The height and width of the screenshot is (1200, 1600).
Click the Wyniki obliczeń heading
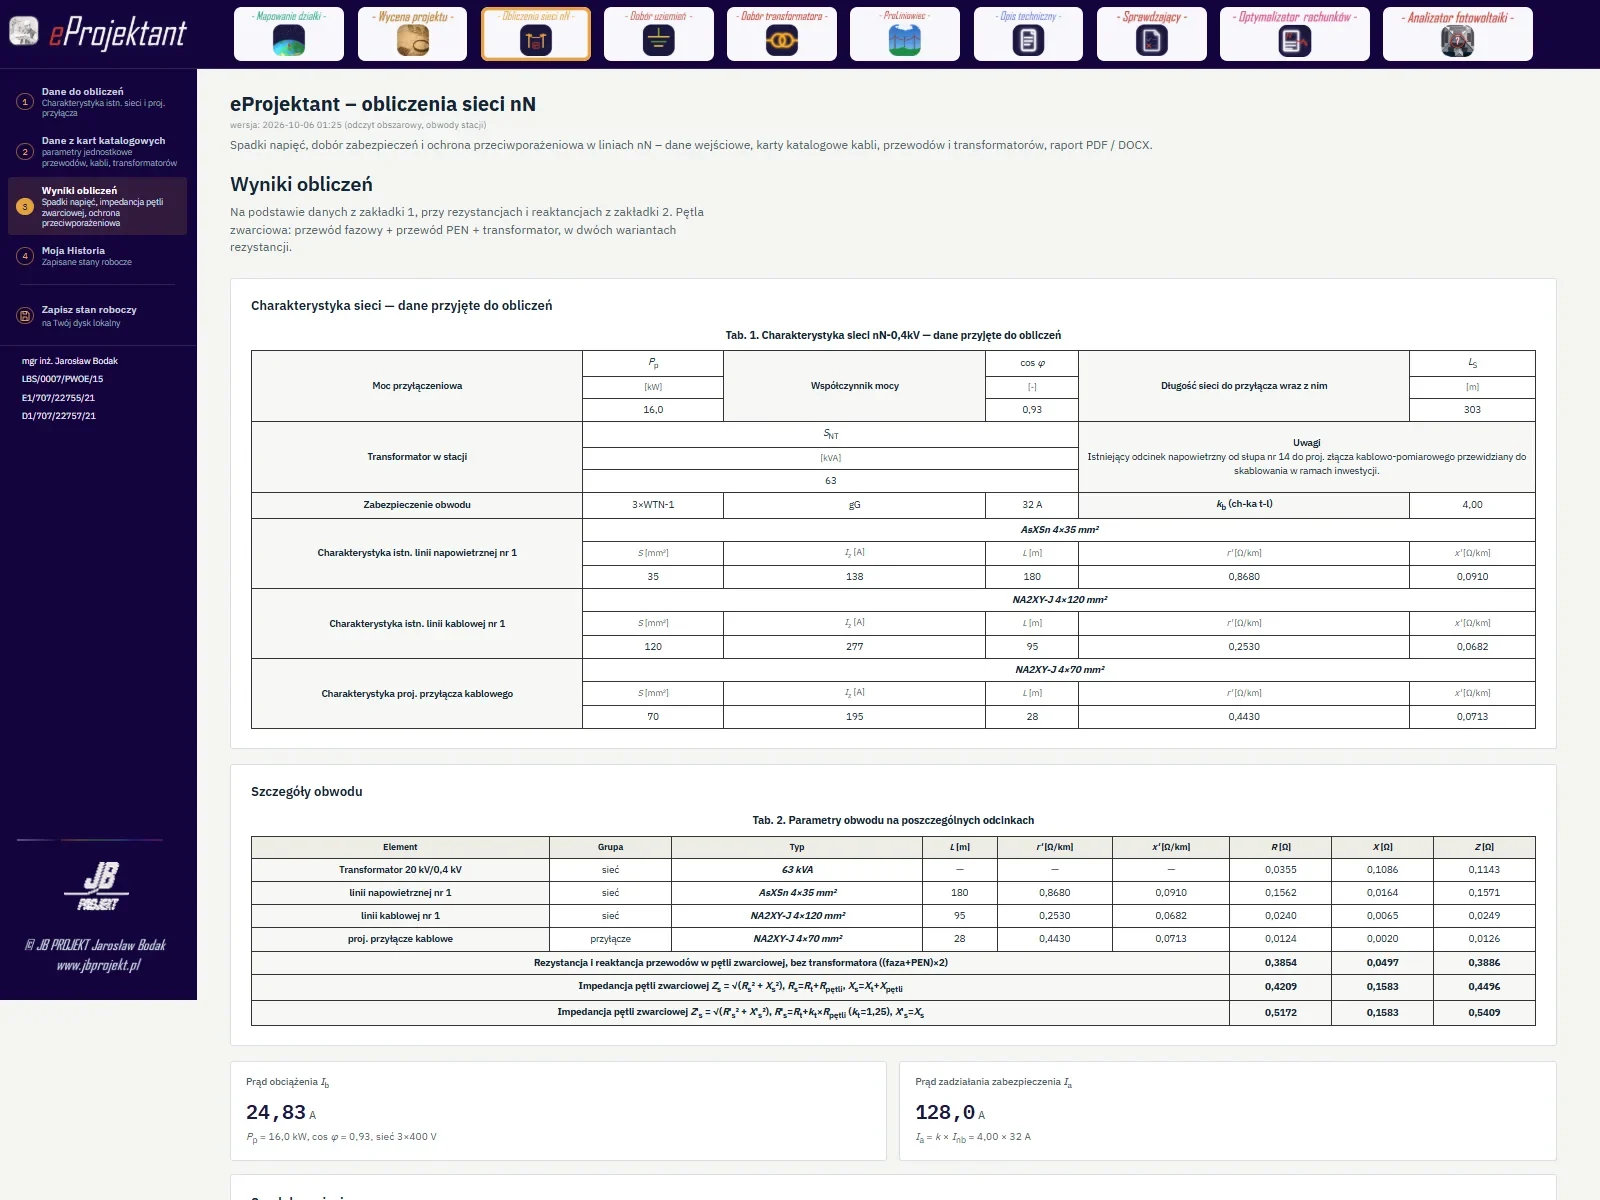tap(301, 184)
